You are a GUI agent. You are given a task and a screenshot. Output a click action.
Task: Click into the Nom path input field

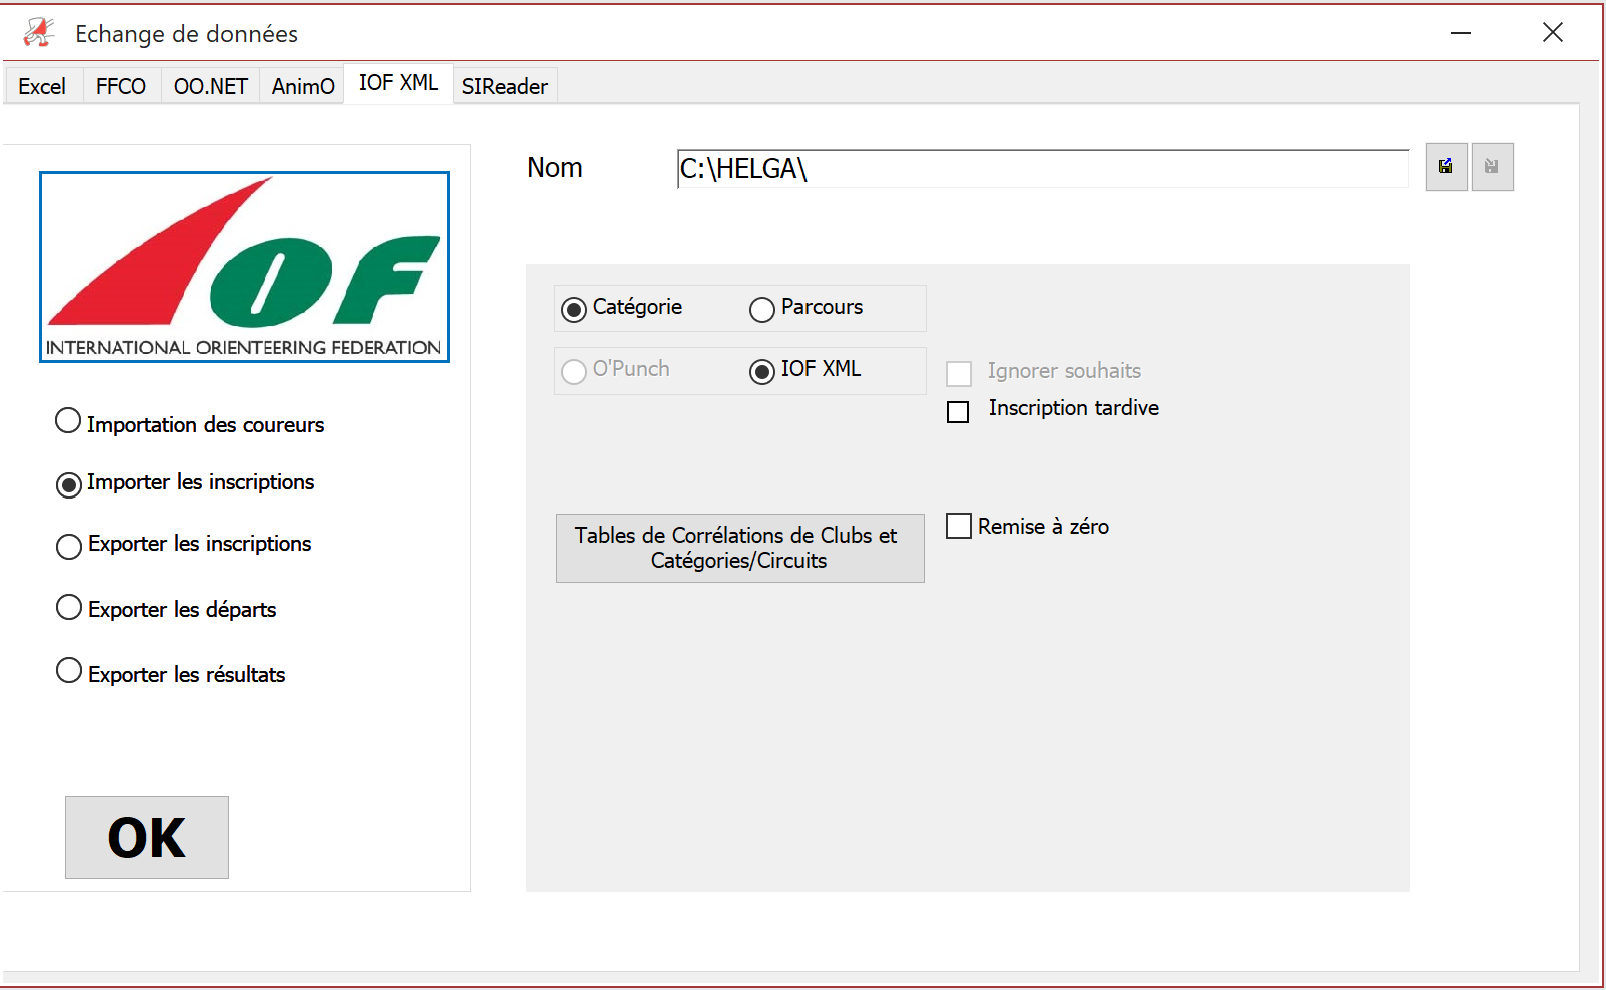coord(1043,169)
